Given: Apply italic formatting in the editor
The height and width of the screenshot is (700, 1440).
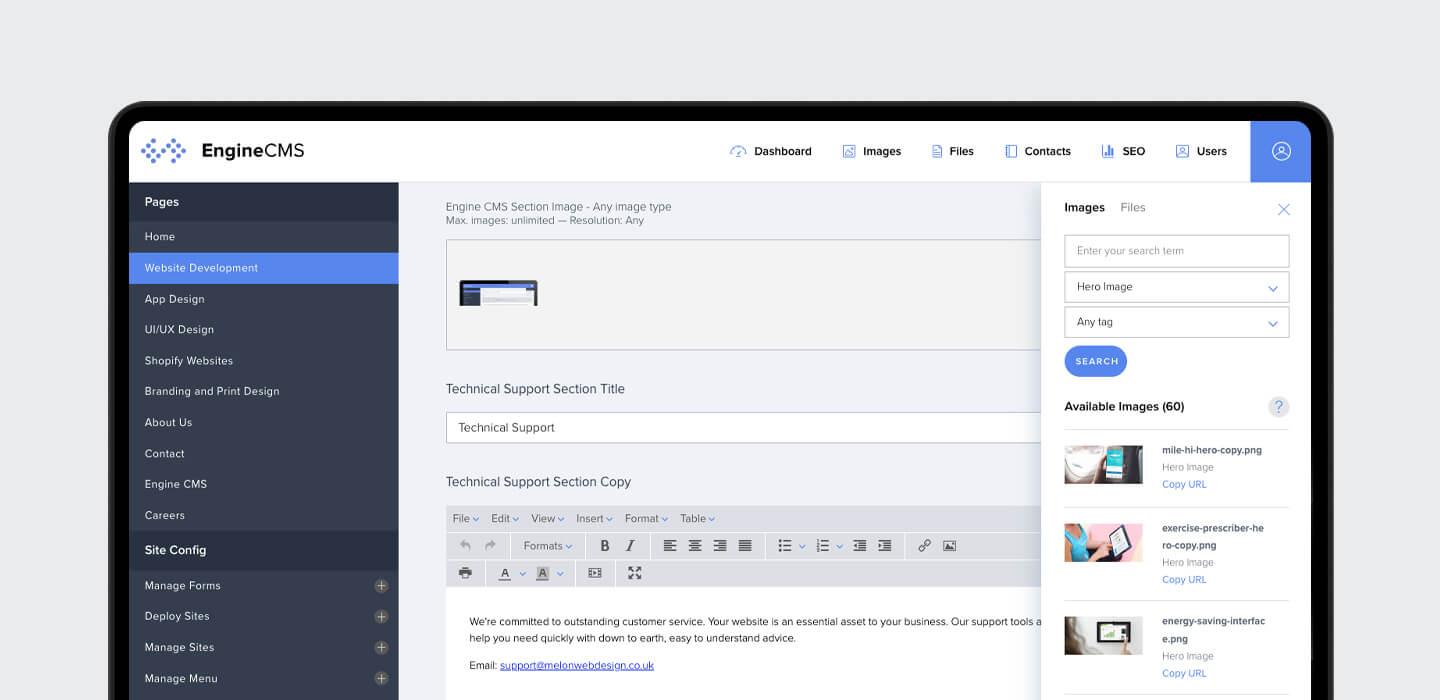Looking at the screenshot, I should tap(630, 546).
